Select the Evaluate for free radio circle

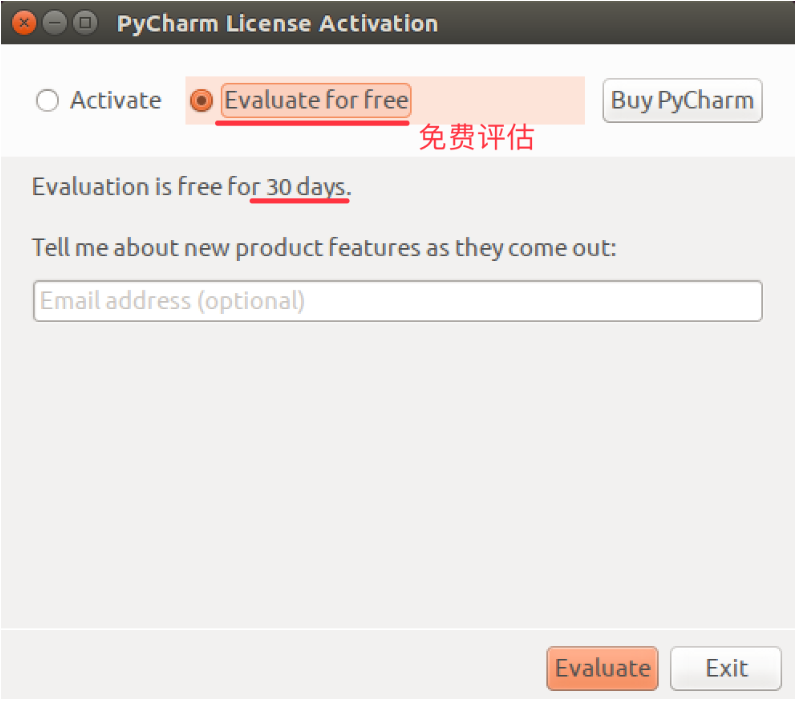[x=201, y=100]
